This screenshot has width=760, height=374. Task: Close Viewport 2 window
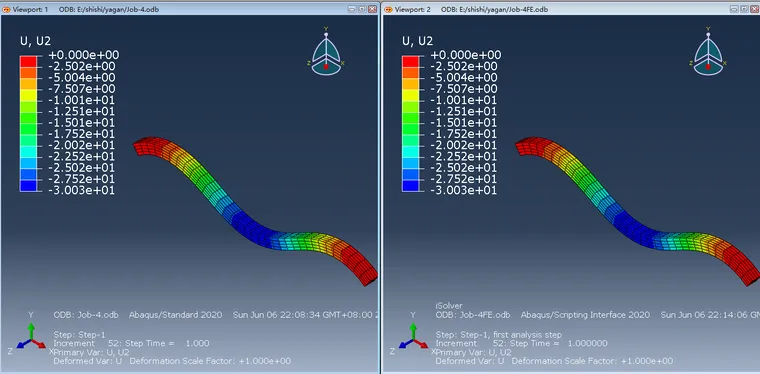coord(755,9)
